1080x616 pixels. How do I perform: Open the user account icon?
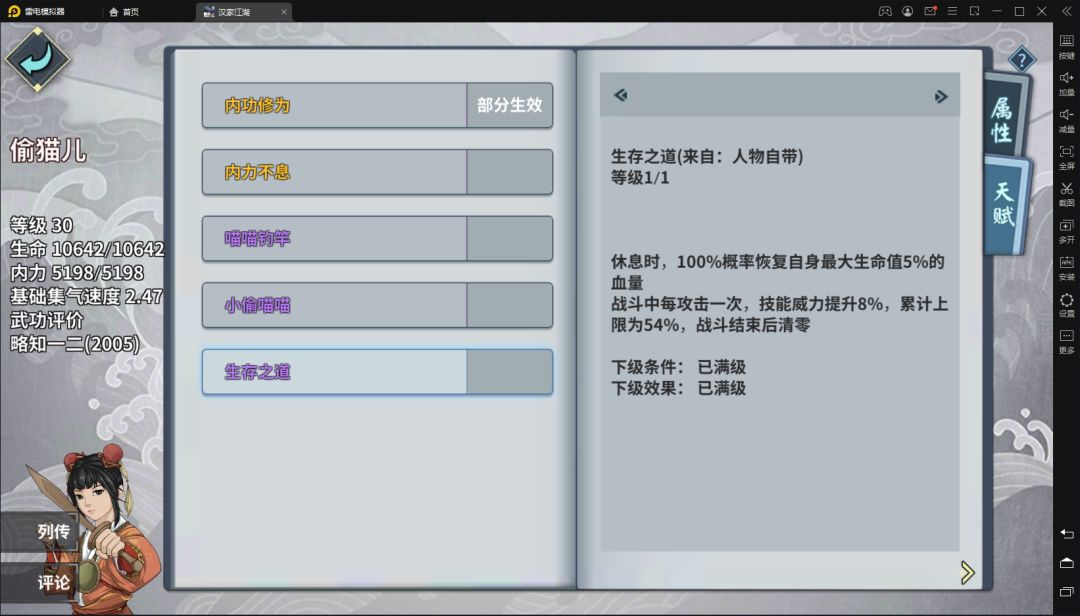[908, 11]
